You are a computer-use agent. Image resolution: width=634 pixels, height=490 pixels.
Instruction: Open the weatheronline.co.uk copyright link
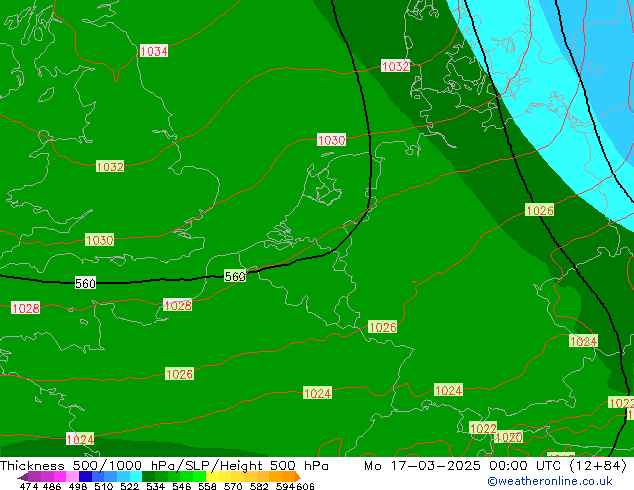[550, 481]
